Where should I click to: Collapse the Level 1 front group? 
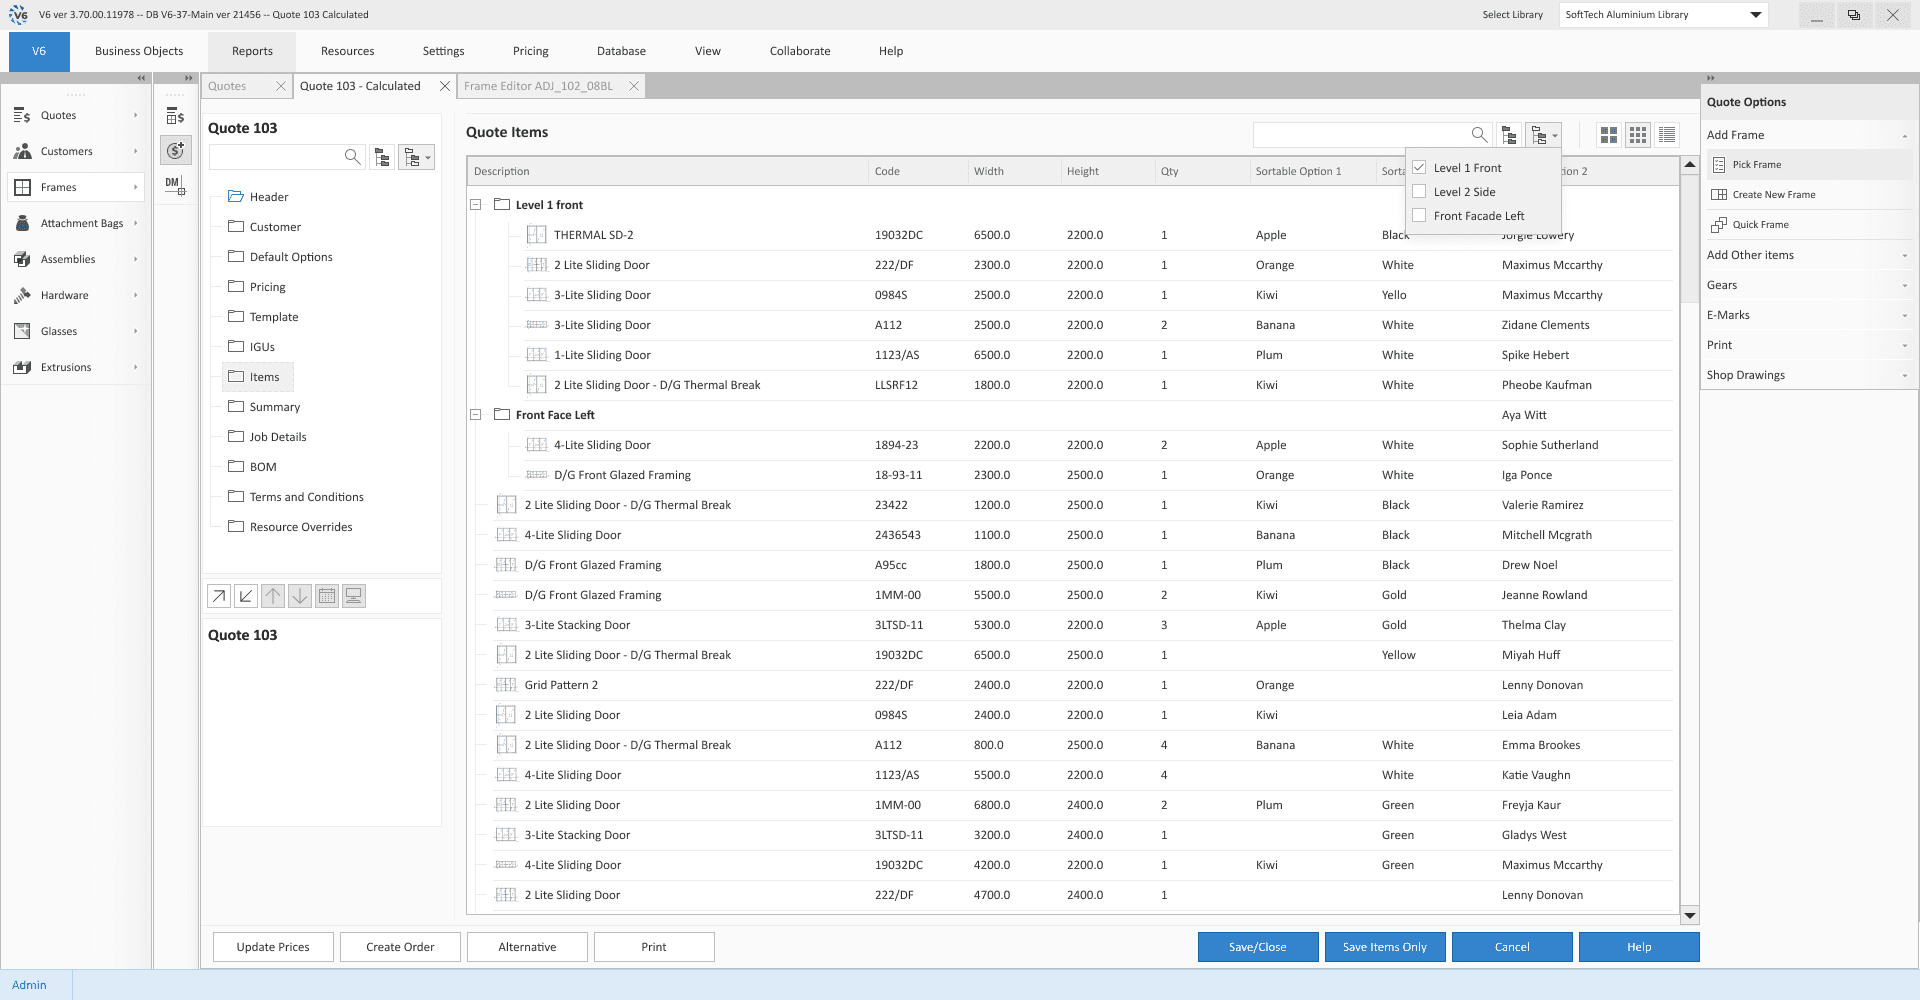[476, 205]
